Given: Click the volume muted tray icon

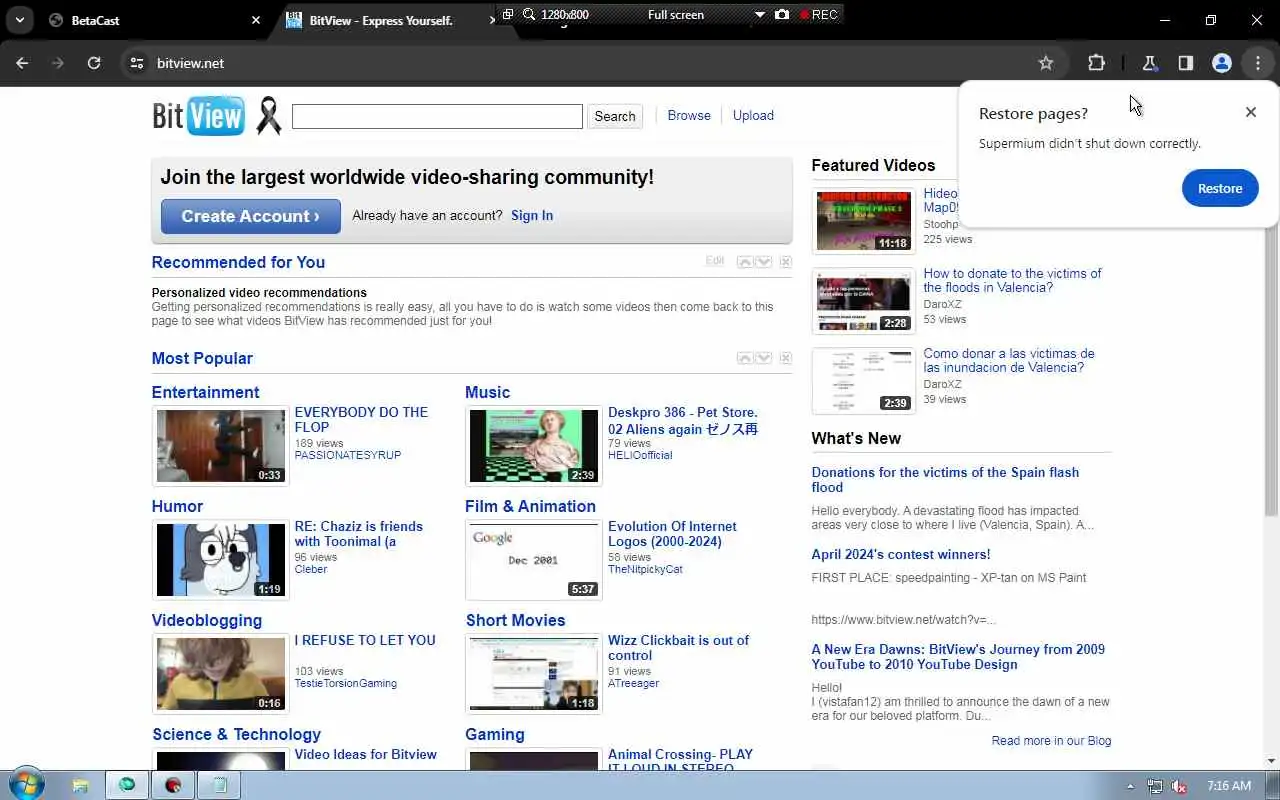Looking at the screenshot, I should 1180,786.
